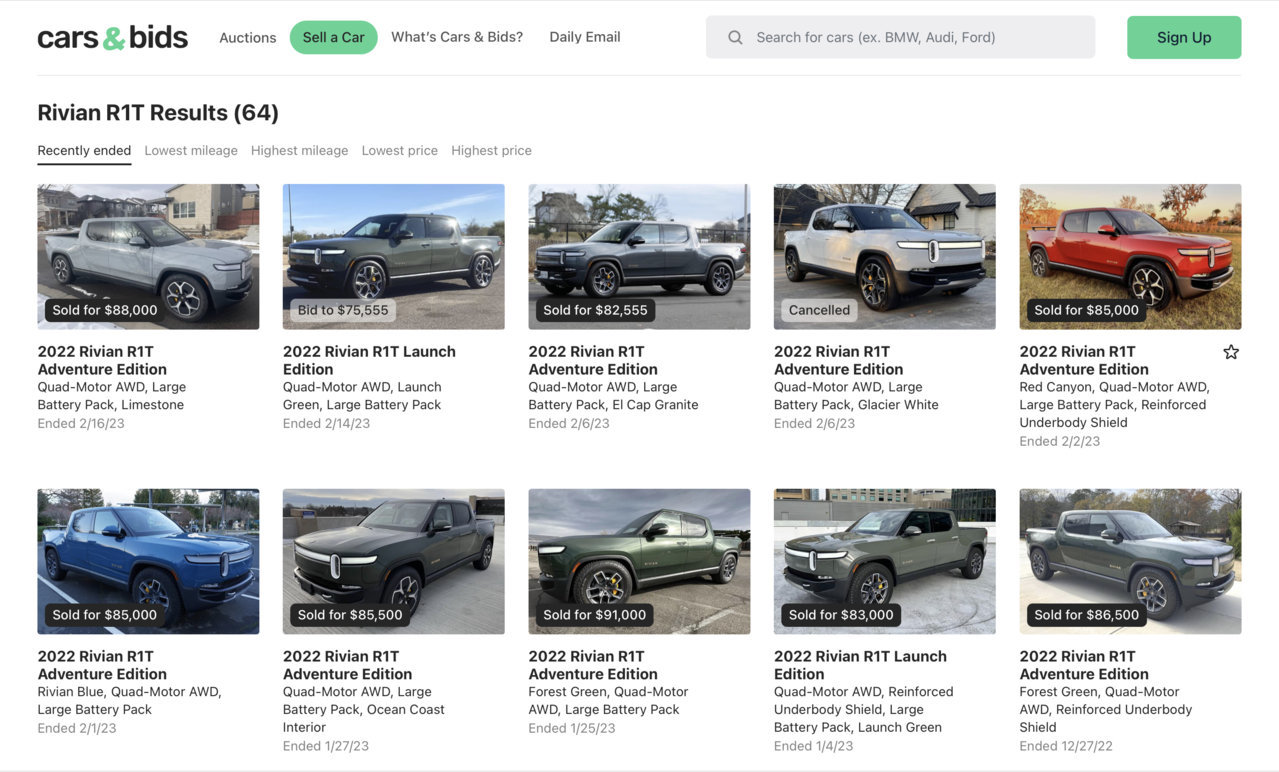Image resolution: width=1279 pixels, height=772 pixels.
Task: Click the 'Sold for $83,000' badge
Action: [841, 615]
